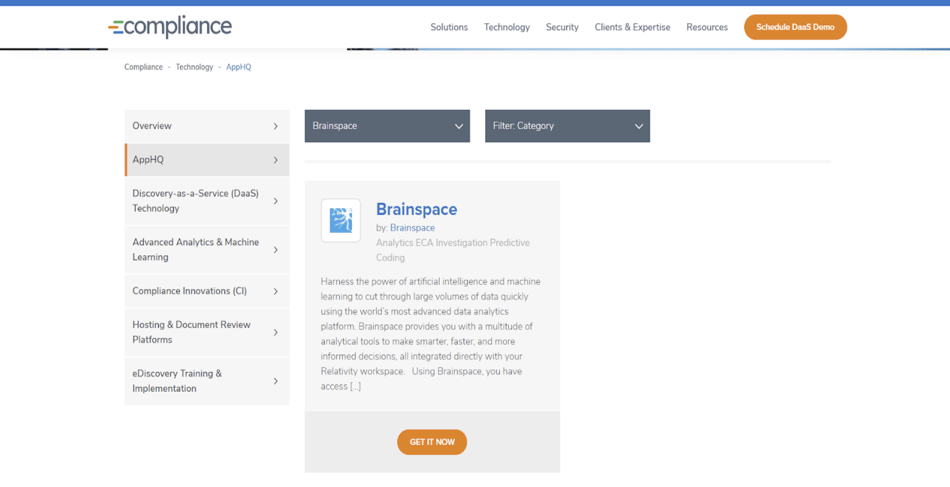Click chevron beside Advanced Analytics & Machine Learning
The width and height of the screenshot is (950, 487).
click(x=276, y=250)
